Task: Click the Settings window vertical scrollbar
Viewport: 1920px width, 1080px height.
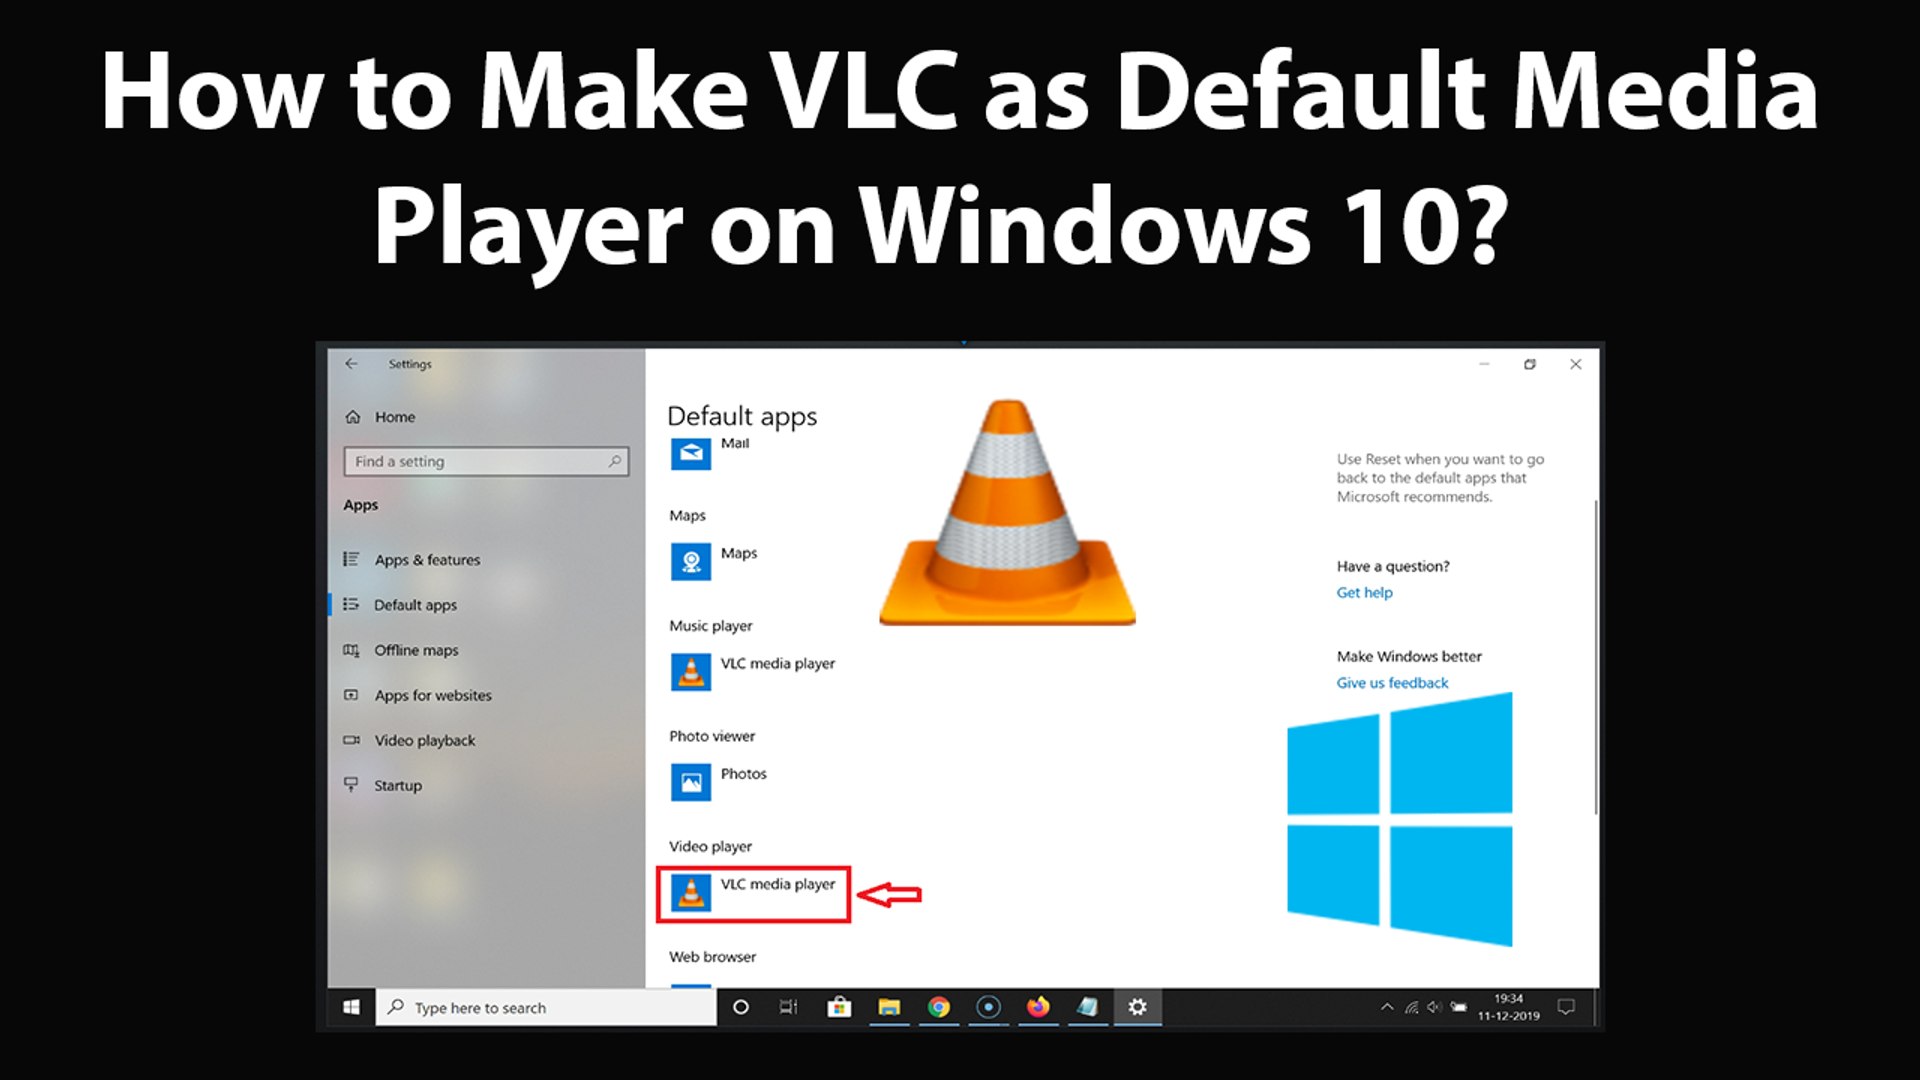Action: click(1595, 657)
